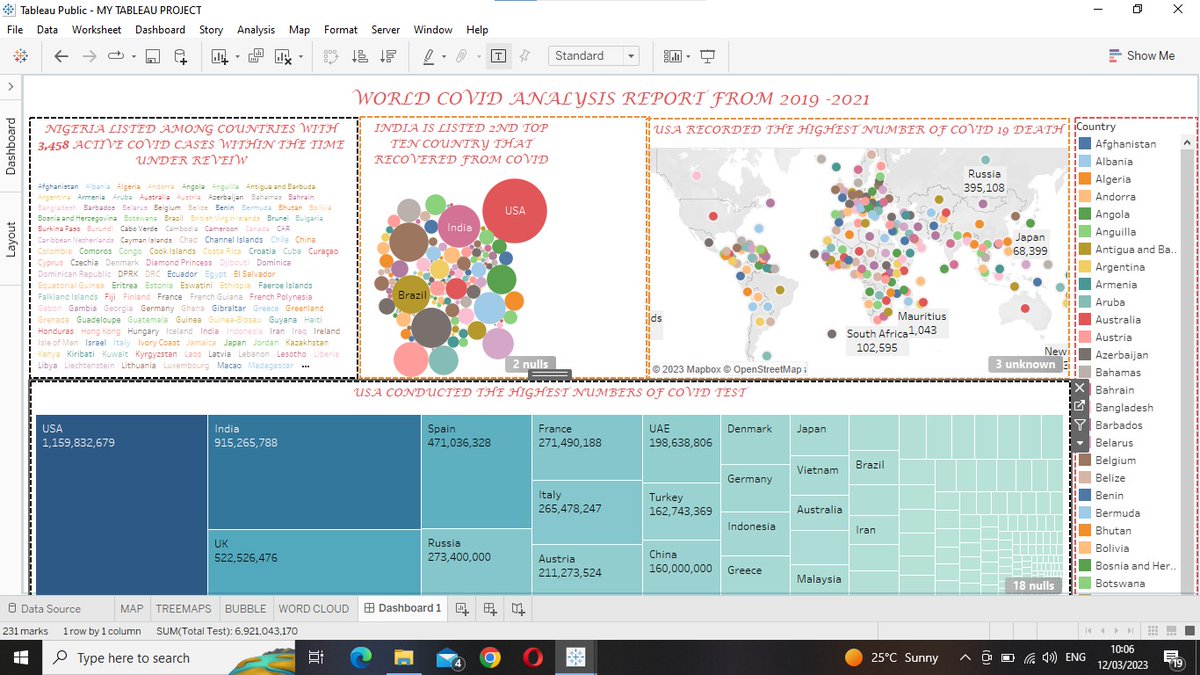Image resolution: width=1200 pixels, height=675 pixels.
Task: Select the India treemap rectangle
Action: coord(313,471)
